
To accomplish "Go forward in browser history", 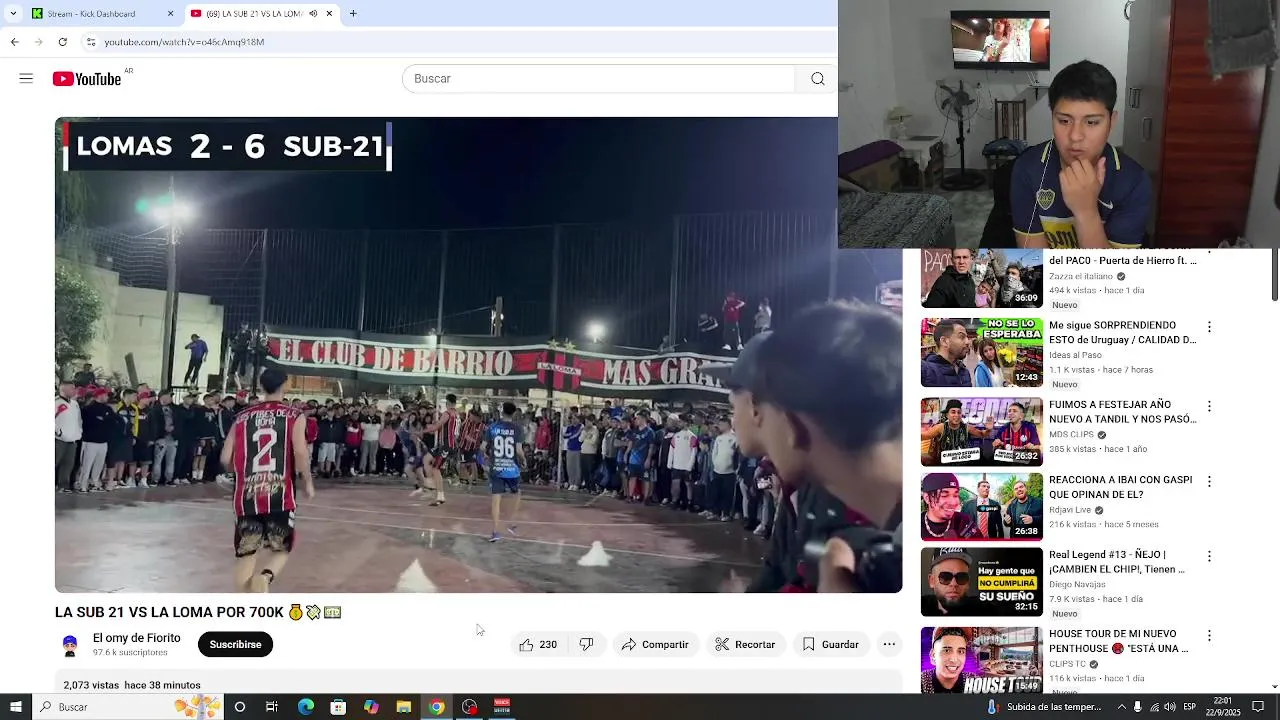I will pos(38,42).
